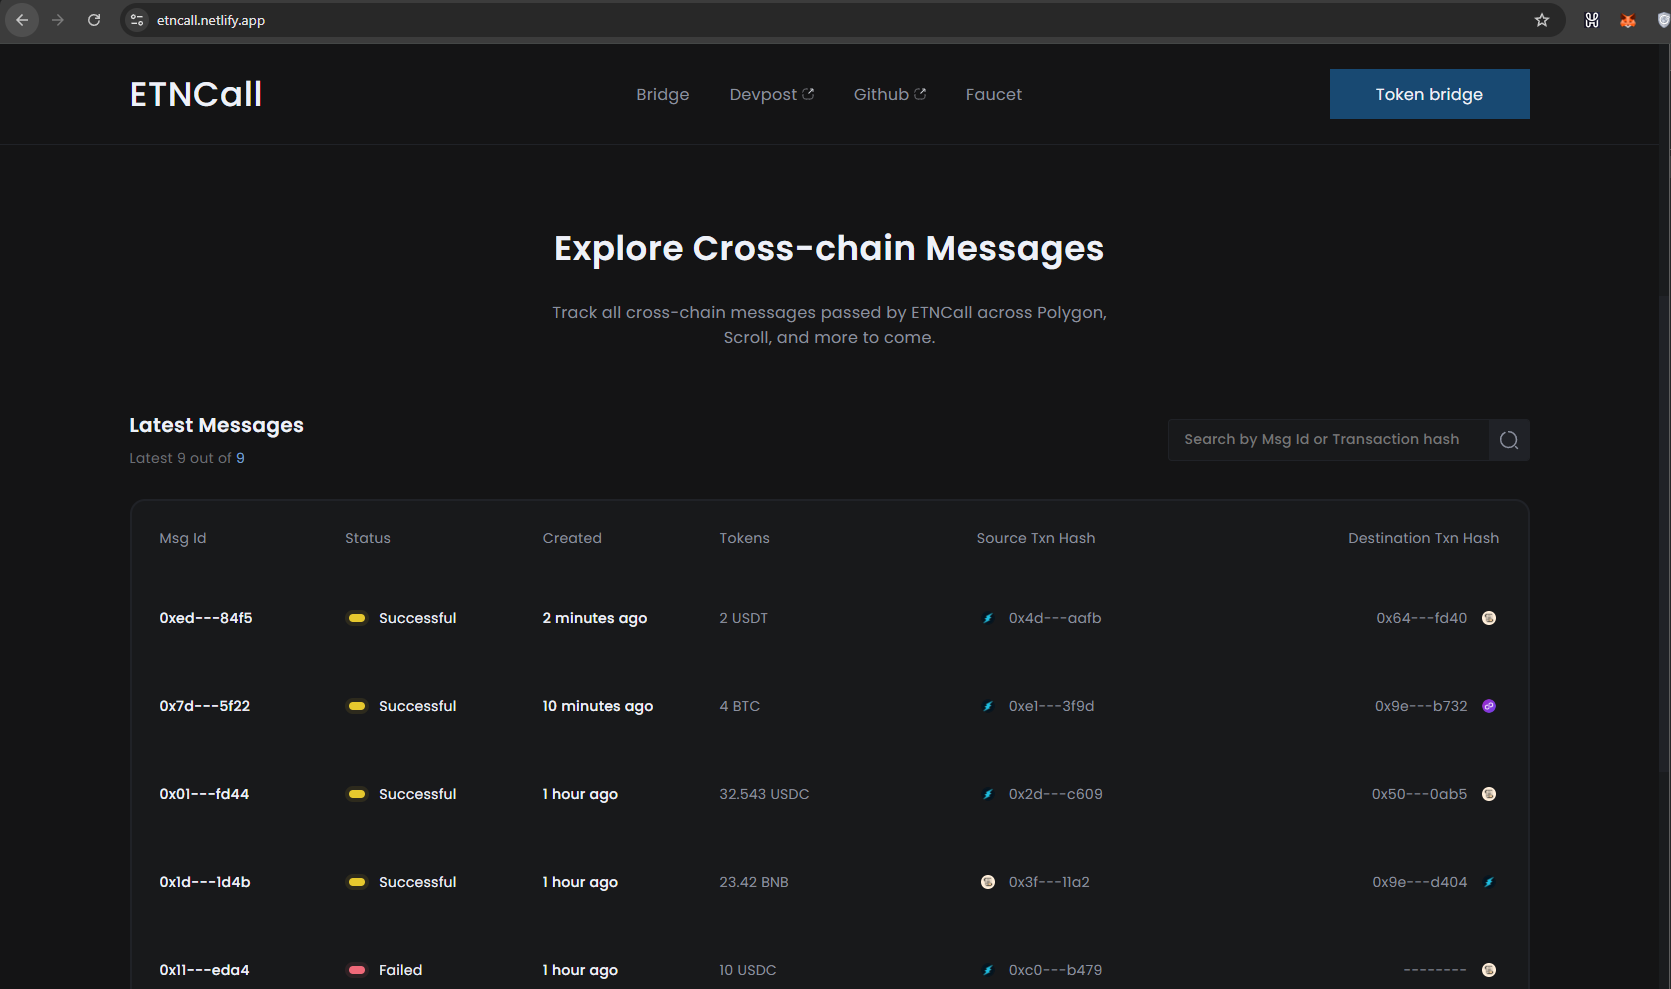Click the 'Latest 9 out of 9' count
The width and height of the screenshot is (1671, 989).
187,458
